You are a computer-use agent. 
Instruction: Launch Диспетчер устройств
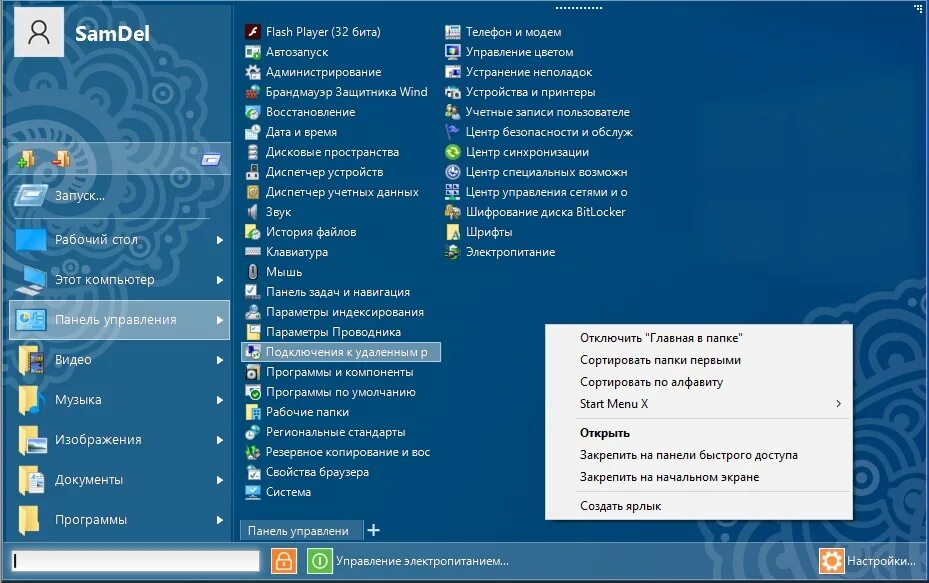(x=314, y=172)
